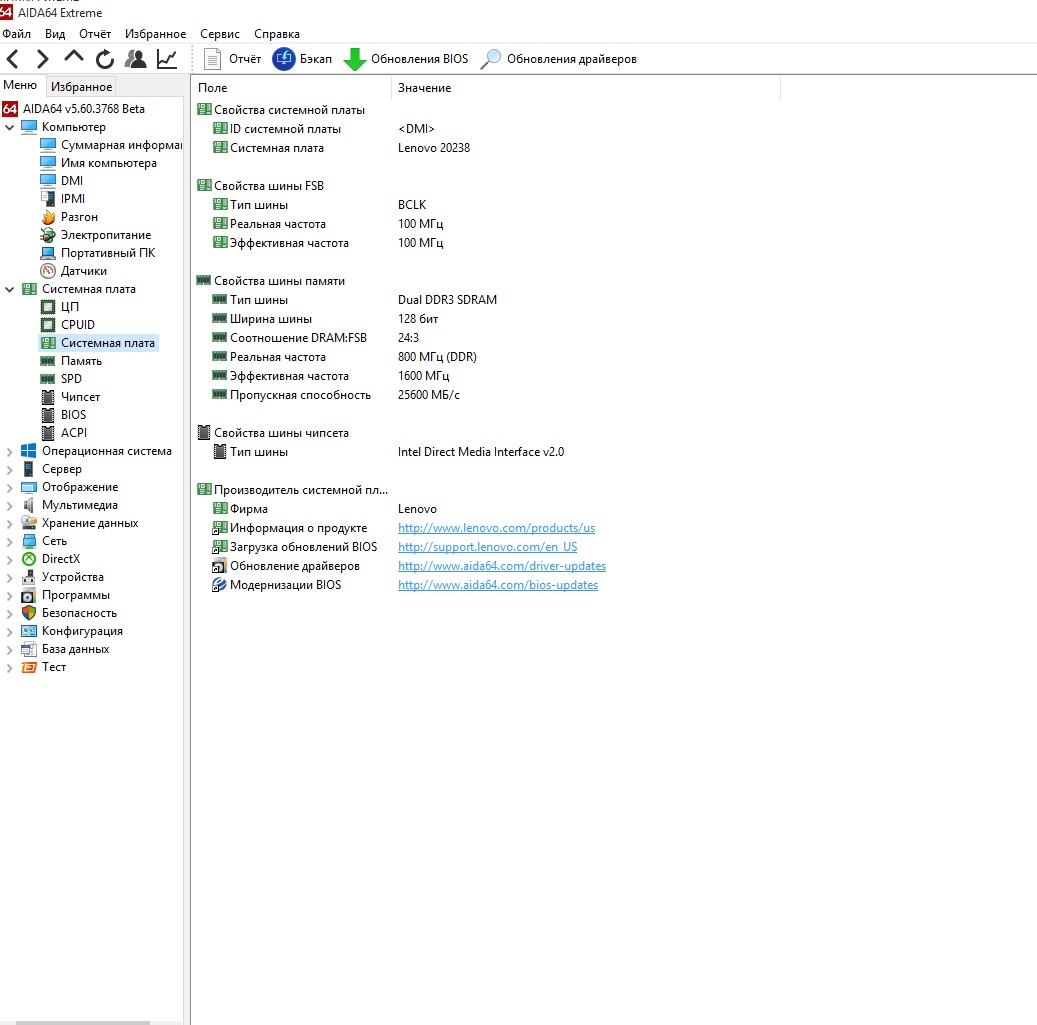Select the ЦП processor icon
The image size is (1037, 1025).
(x=48, y=307)
